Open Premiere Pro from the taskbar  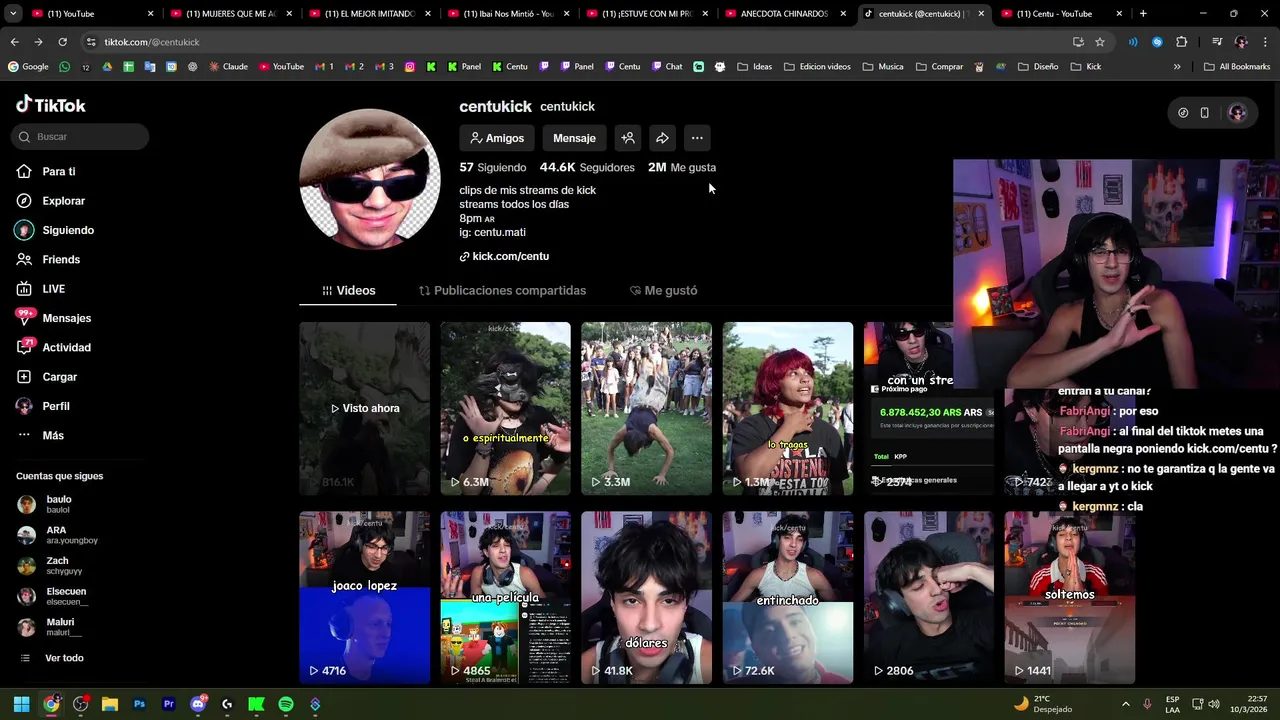point(168,704)
